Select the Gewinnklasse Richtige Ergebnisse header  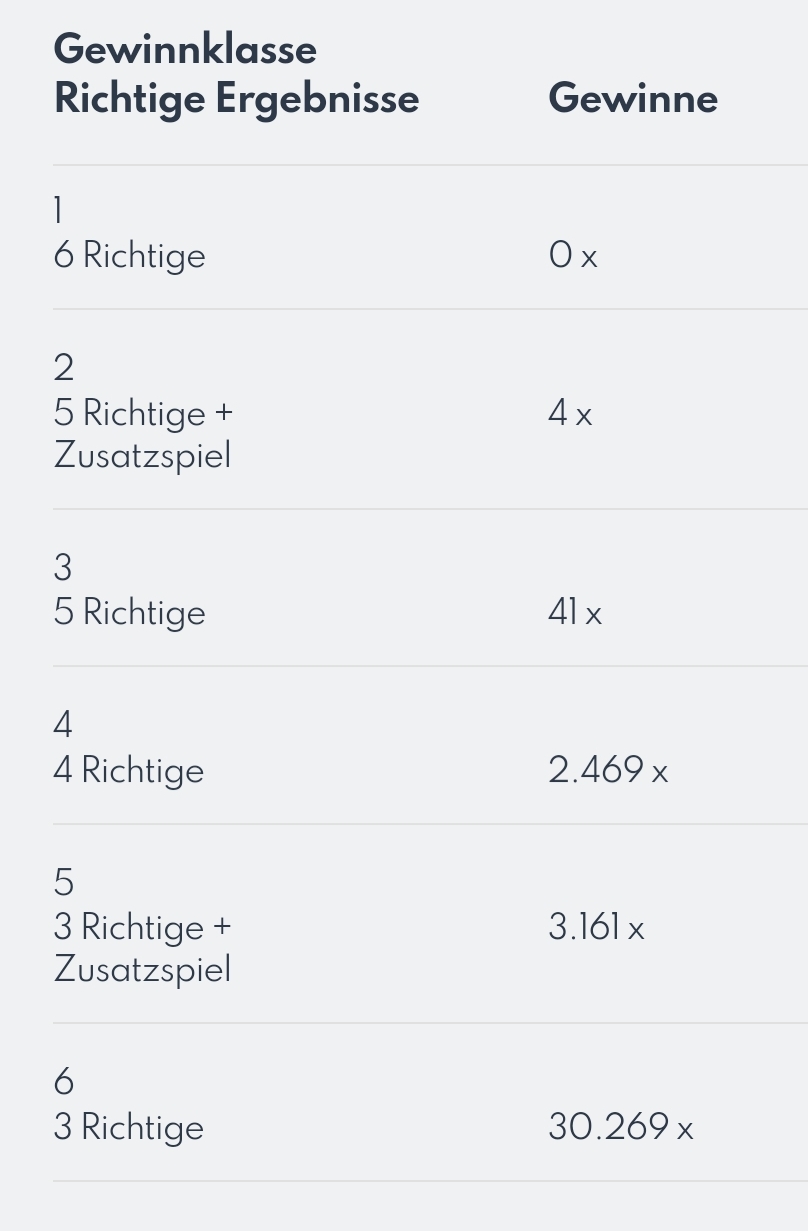pyautogui.click(x=236, y=74)
